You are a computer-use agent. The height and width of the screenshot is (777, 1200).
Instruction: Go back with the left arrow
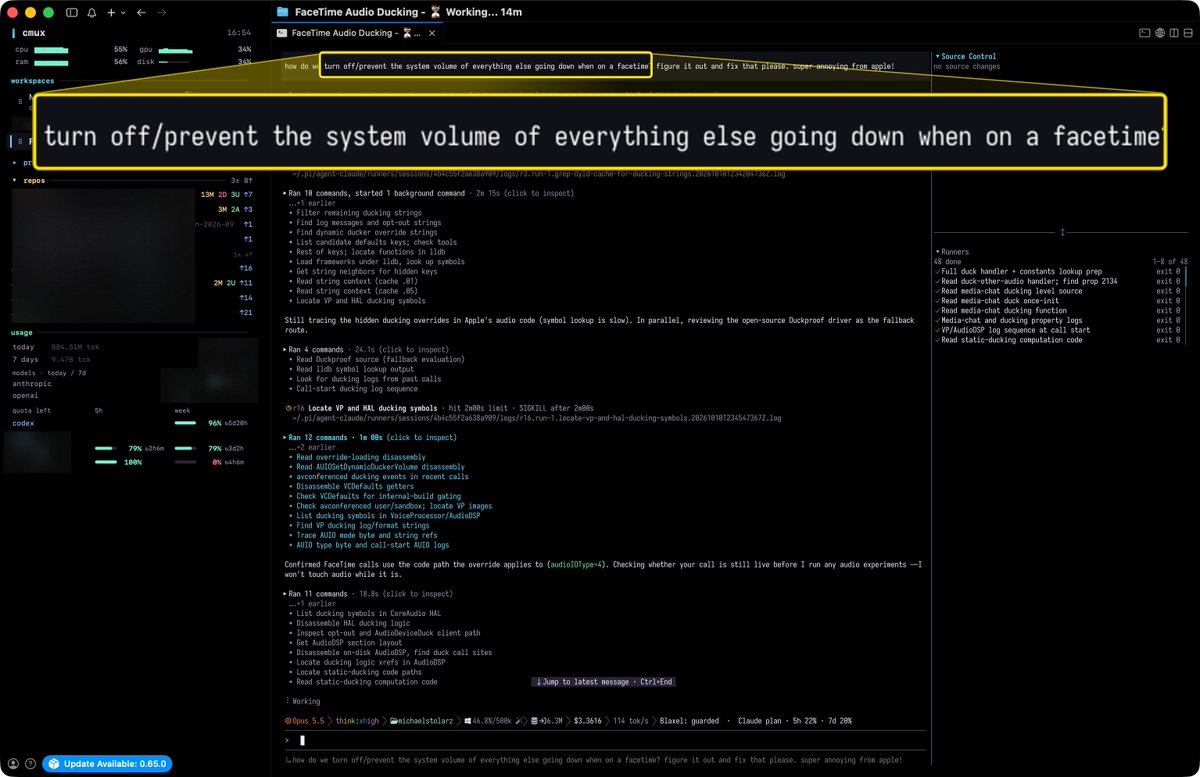click(x=141, y=12)
